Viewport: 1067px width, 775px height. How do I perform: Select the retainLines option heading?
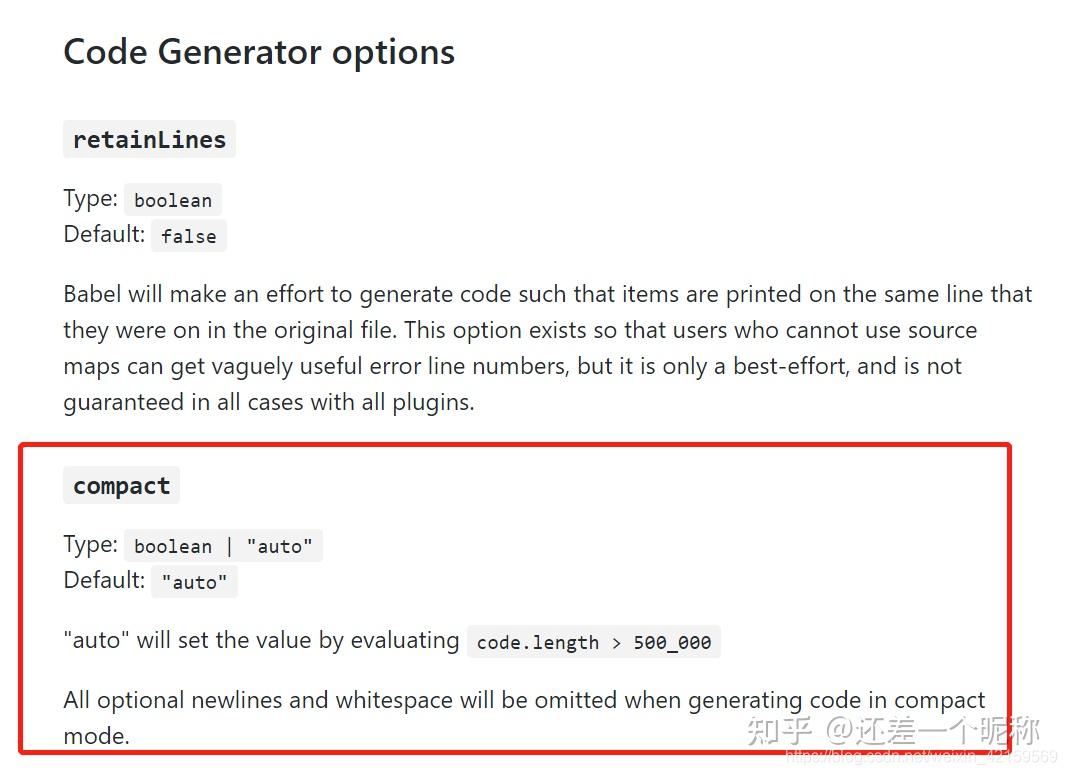coord(149,140)
